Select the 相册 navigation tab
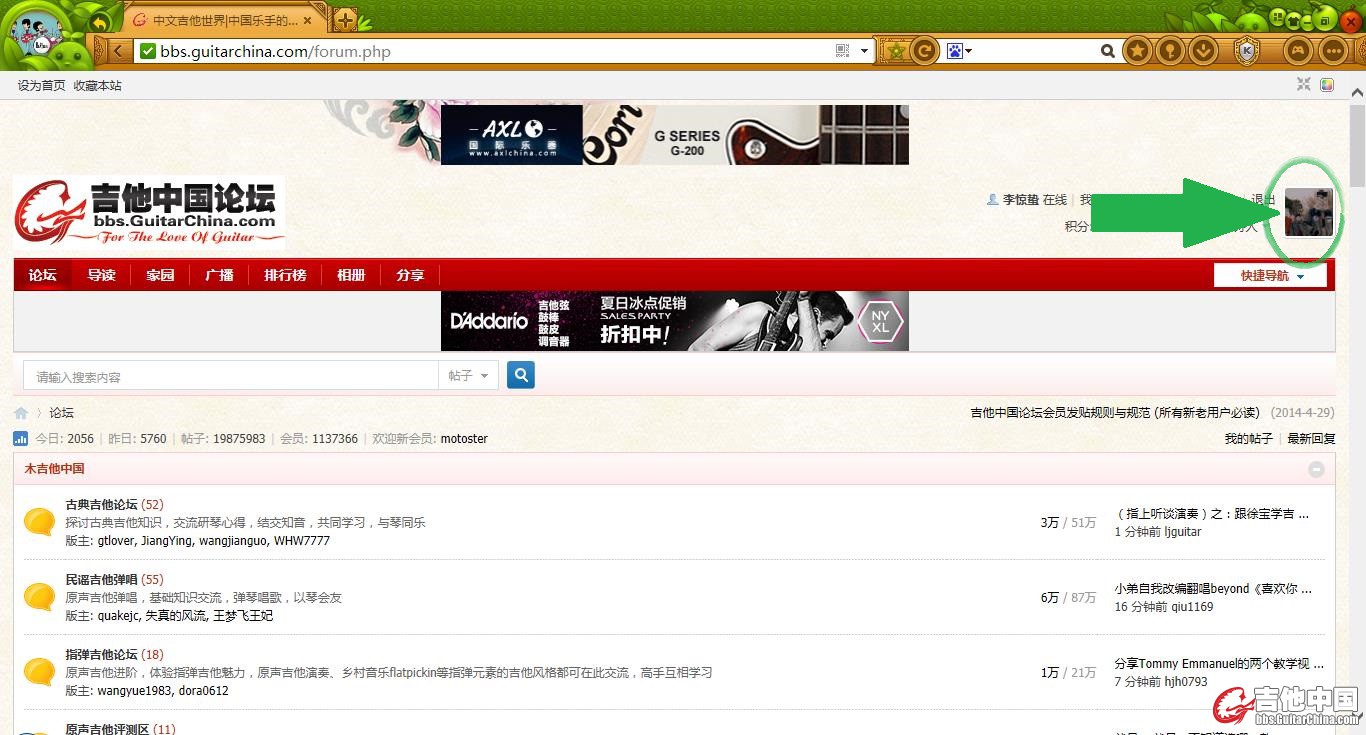The width and height of the screenshot is (1366, 735). coord(351,275)
